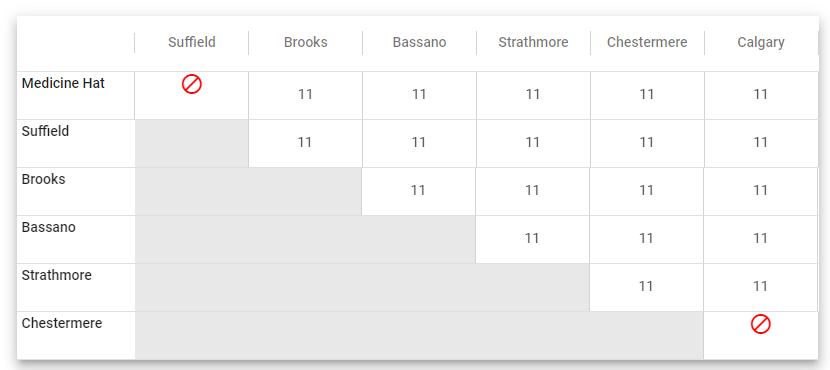Click the prohibited icon for Medicine Hat to Suffield
This screenshot has width=830, height=370.
(x=192, y=84)
